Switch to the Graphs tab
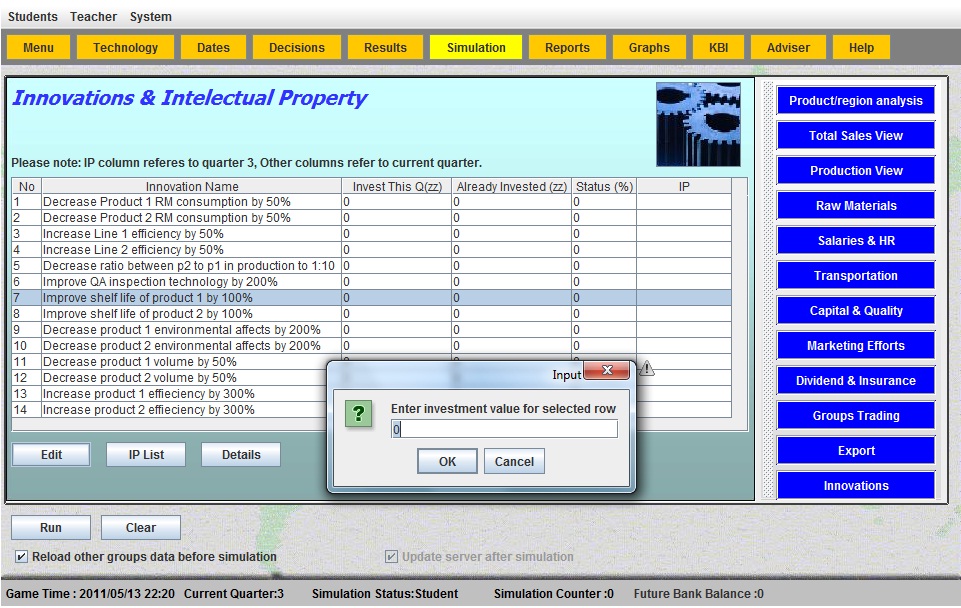 pos(649,48)
